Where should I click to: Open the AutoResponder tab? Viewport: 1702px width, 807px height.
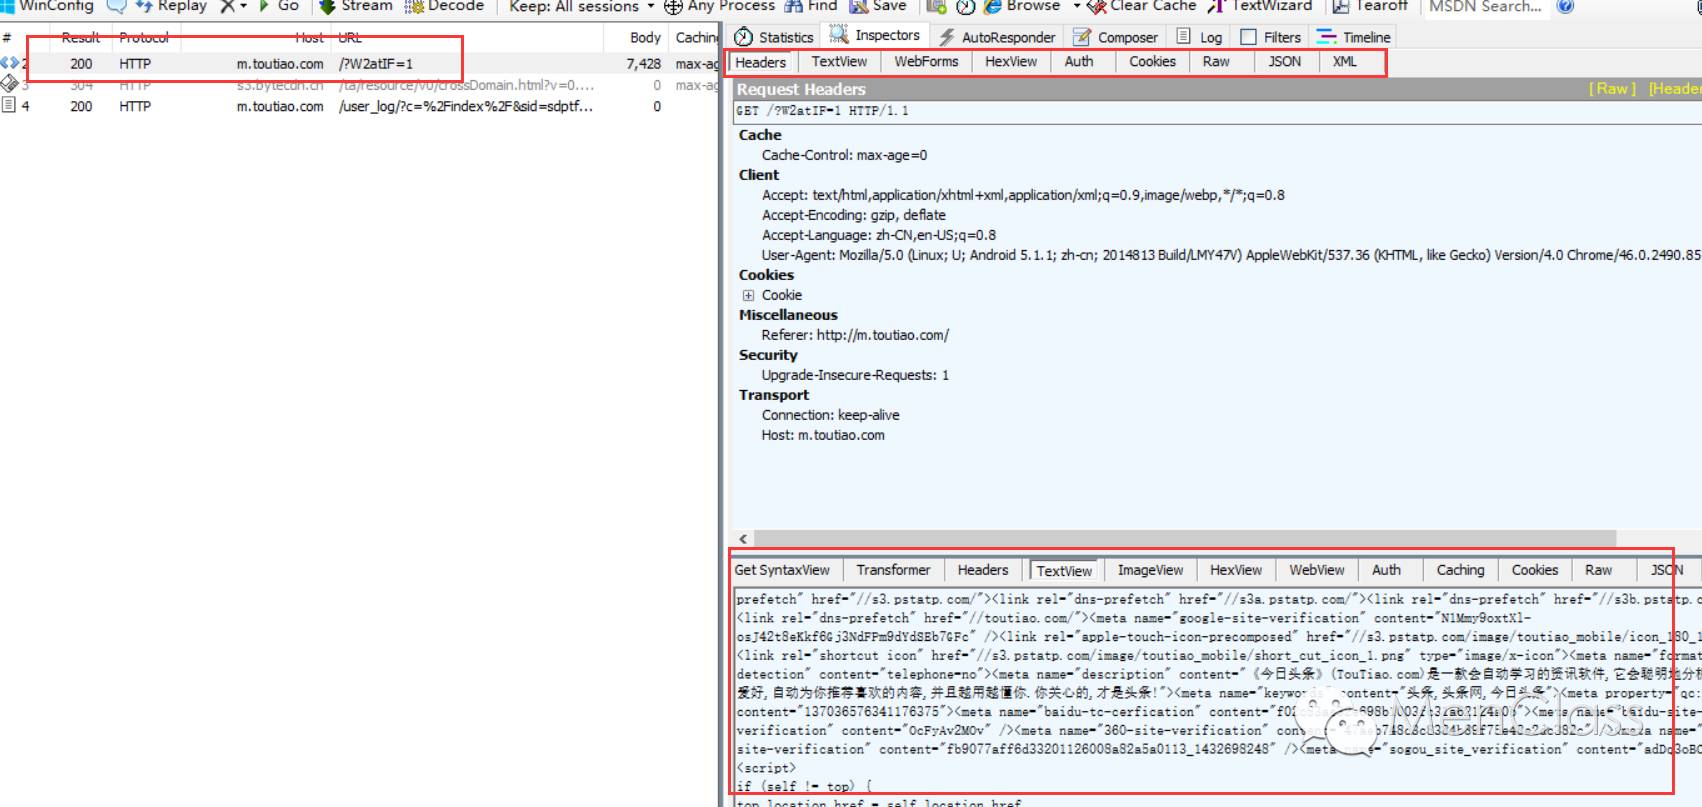tap(997, 37)
